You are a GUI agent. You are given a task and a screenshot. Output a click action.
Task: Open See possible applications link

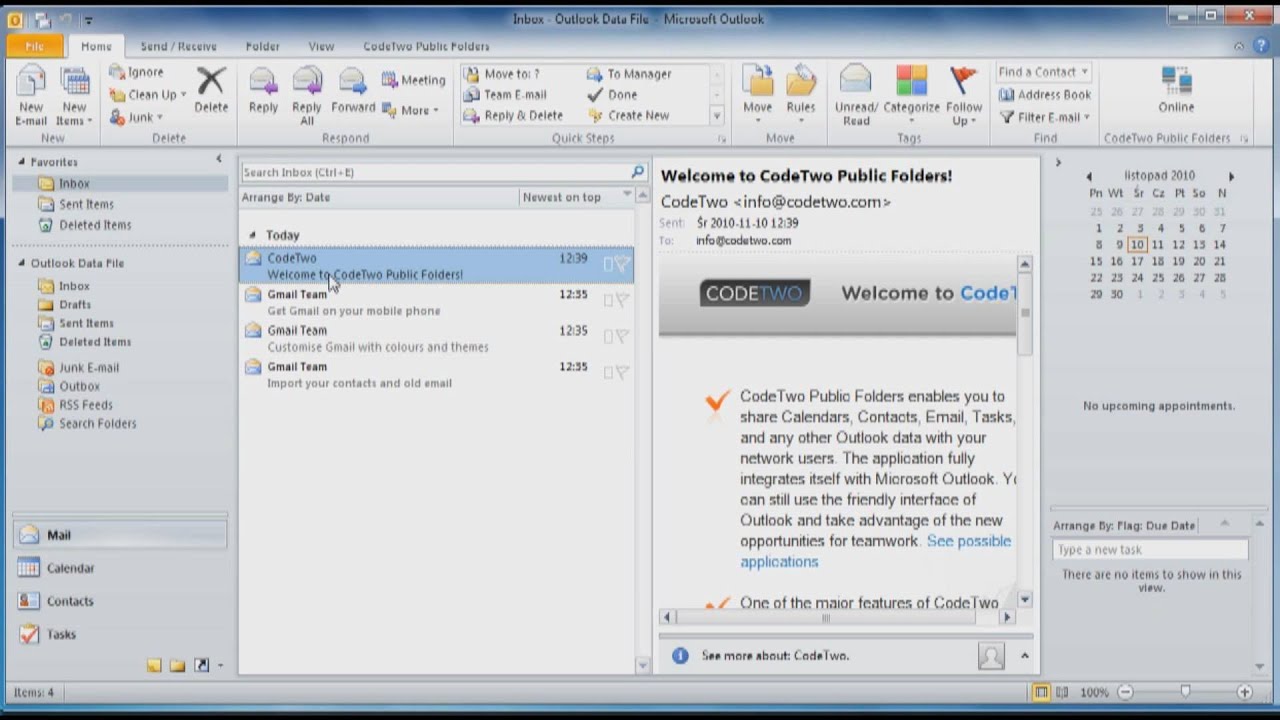876,551
